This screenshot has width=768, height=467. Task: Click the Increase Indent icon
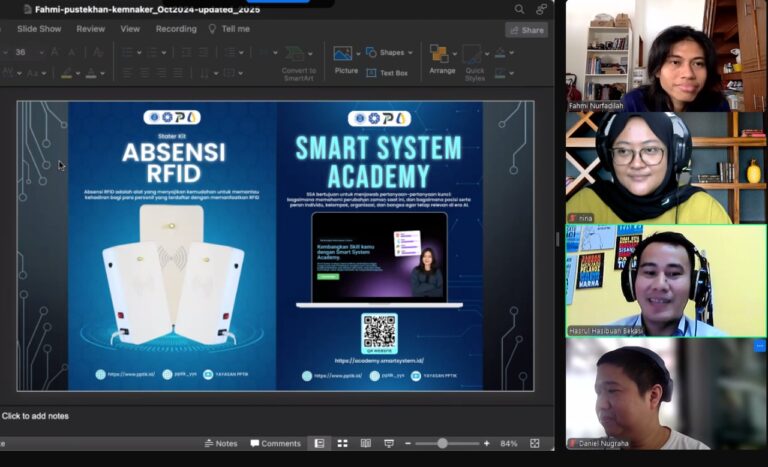point(203,52)
